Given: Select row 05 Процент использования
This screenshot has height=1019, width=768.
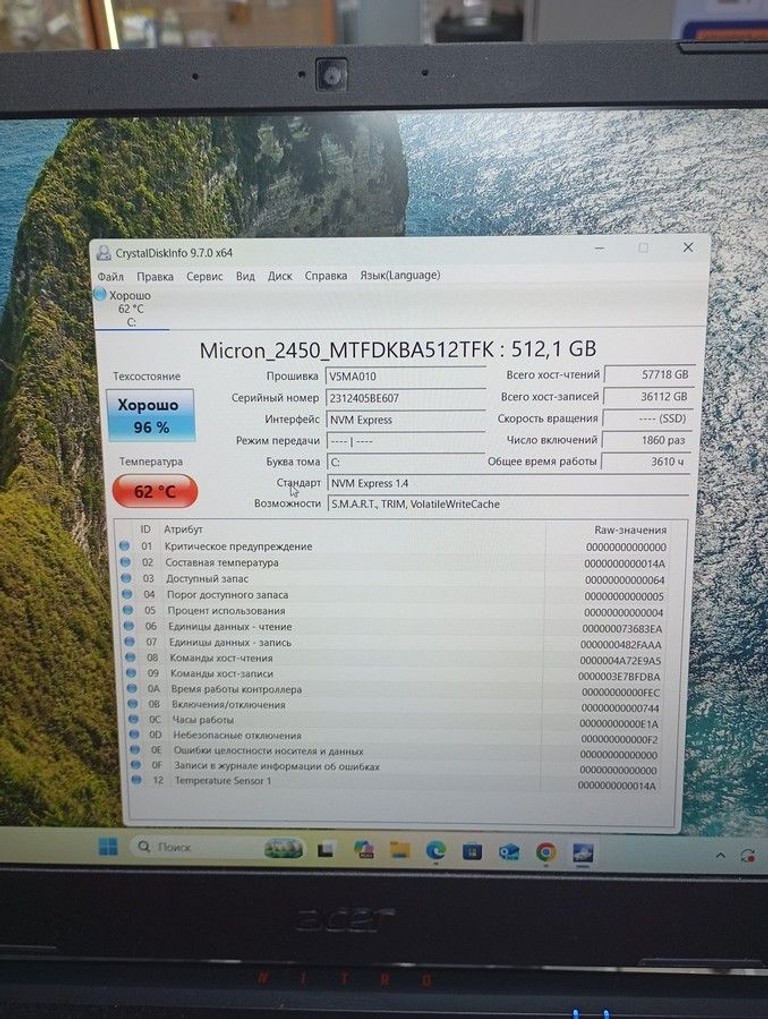Looking at the screenshot, I should coord(394,612).
